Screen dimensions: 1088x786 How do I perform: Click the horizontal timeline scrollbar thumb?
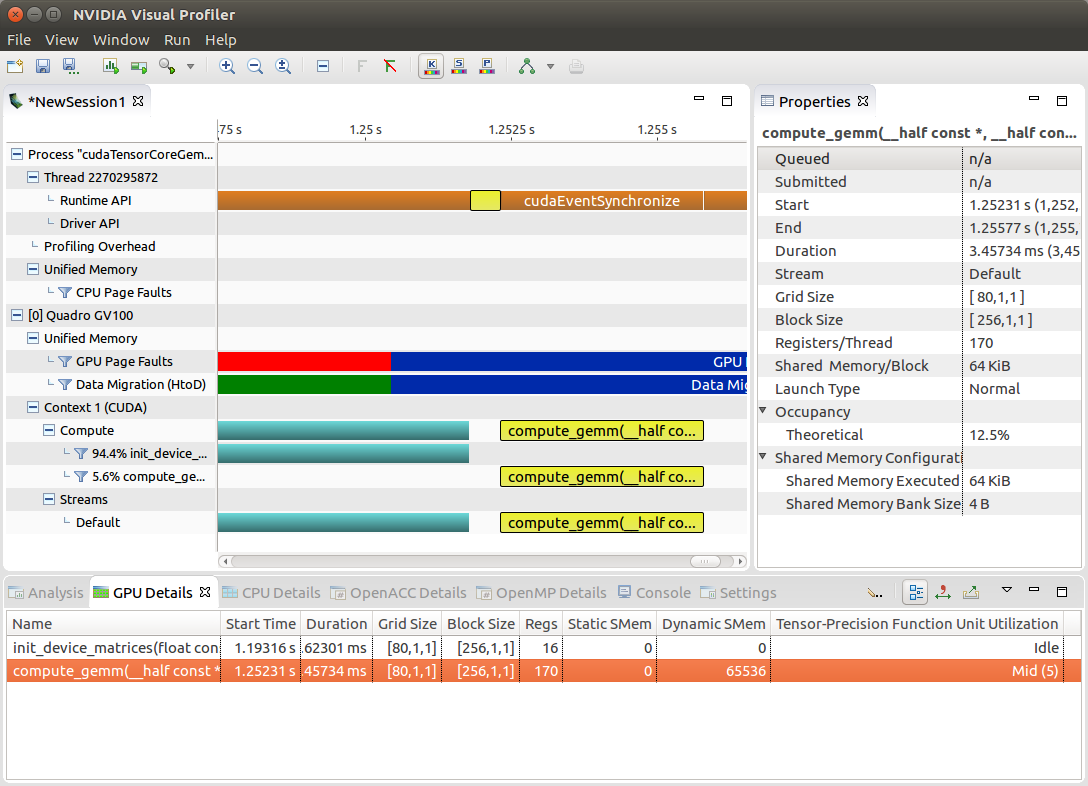(705, 561)
